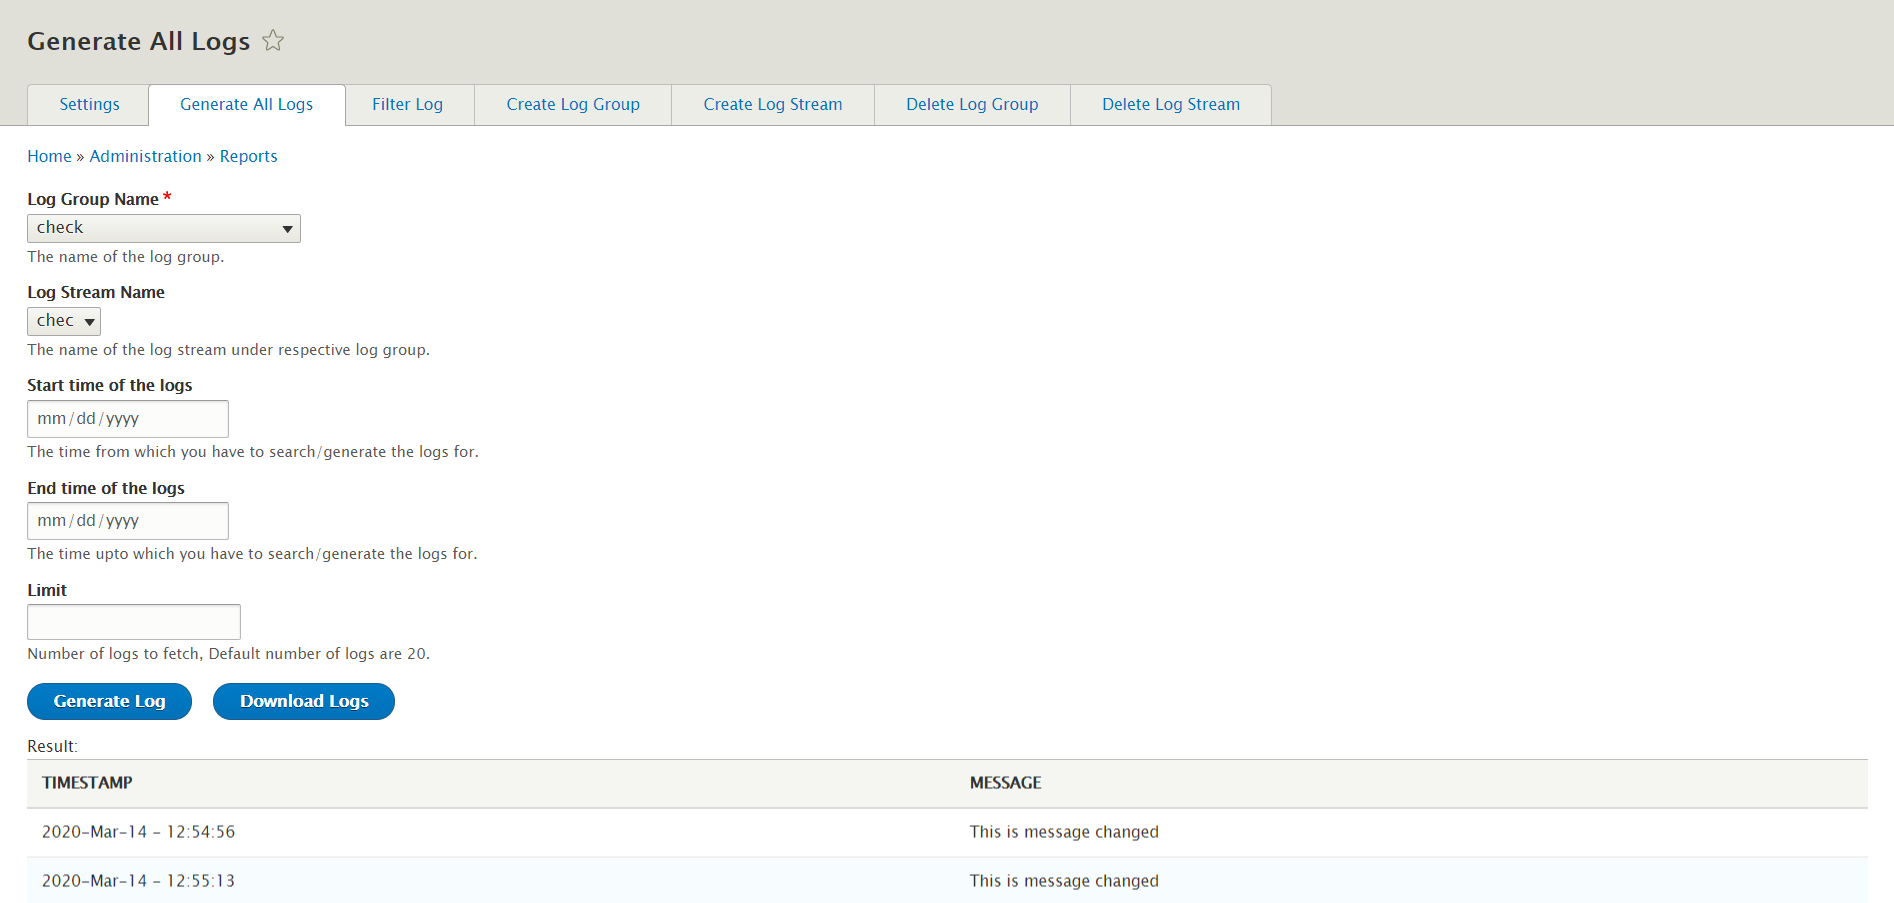Star the Generate All Logs page as favorite
The image size is (1894, 903).
(273, 40)
